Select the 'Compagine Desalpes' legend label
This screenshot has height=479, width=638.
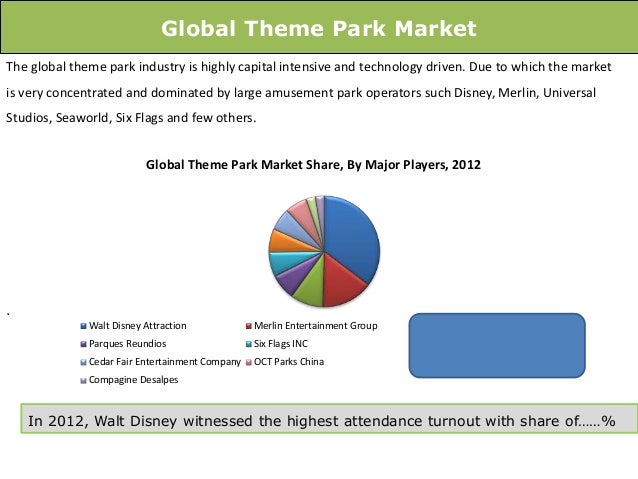[133, 380]
